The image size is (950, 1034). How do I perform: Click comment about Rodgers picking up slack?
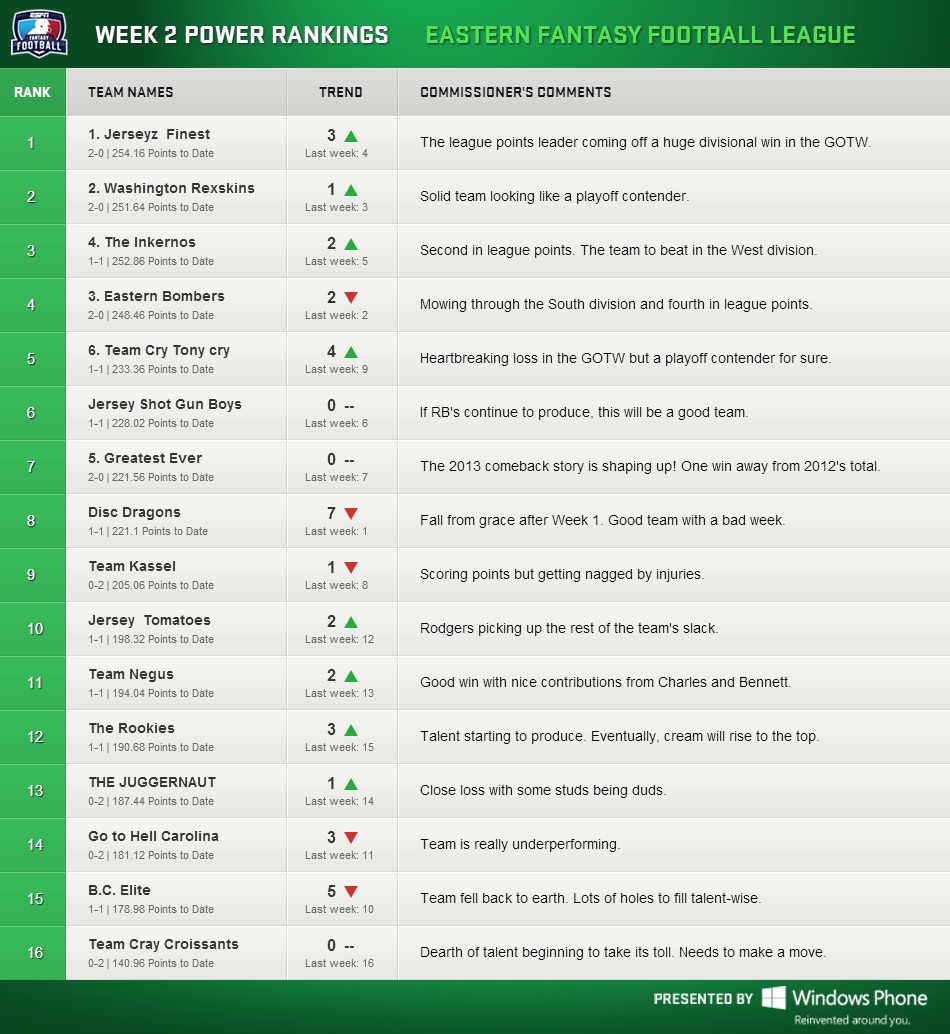coord(569,628)
